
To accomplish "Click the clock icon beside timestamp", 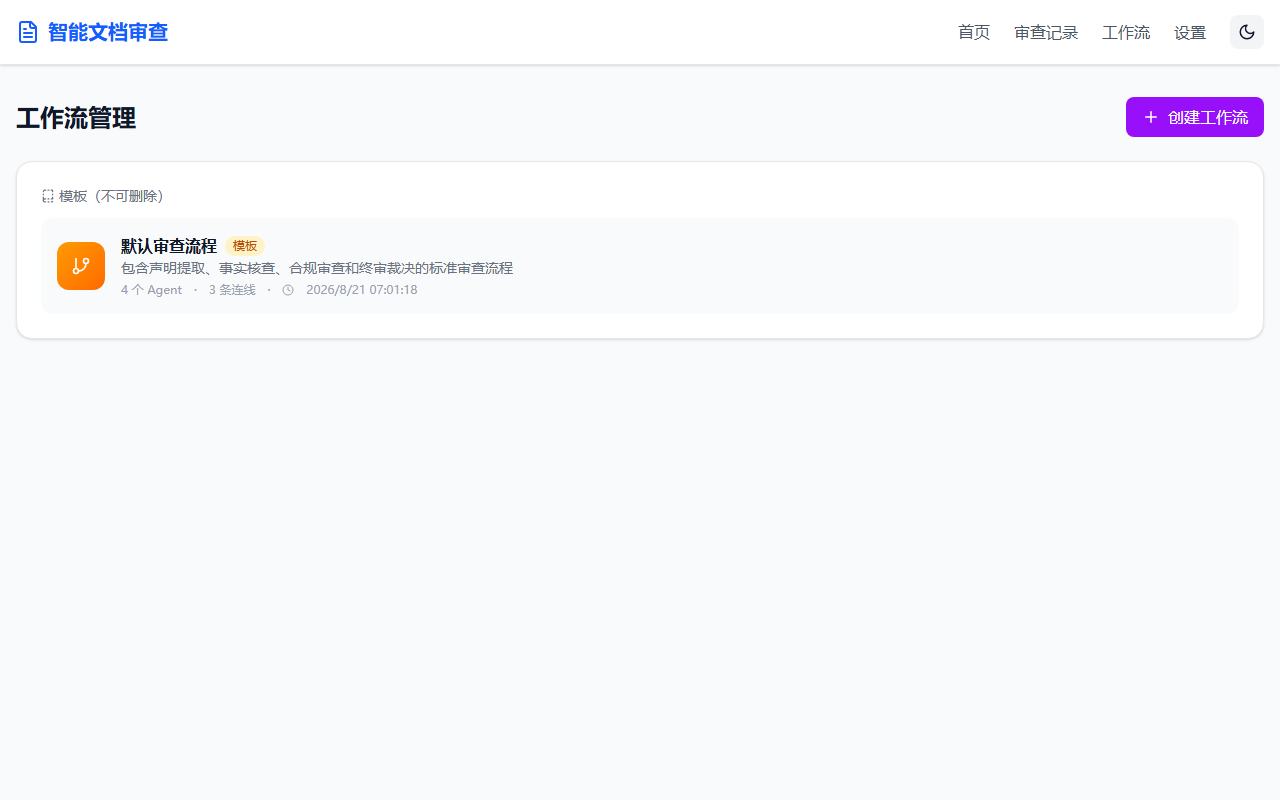I will [x=288, y=290].
